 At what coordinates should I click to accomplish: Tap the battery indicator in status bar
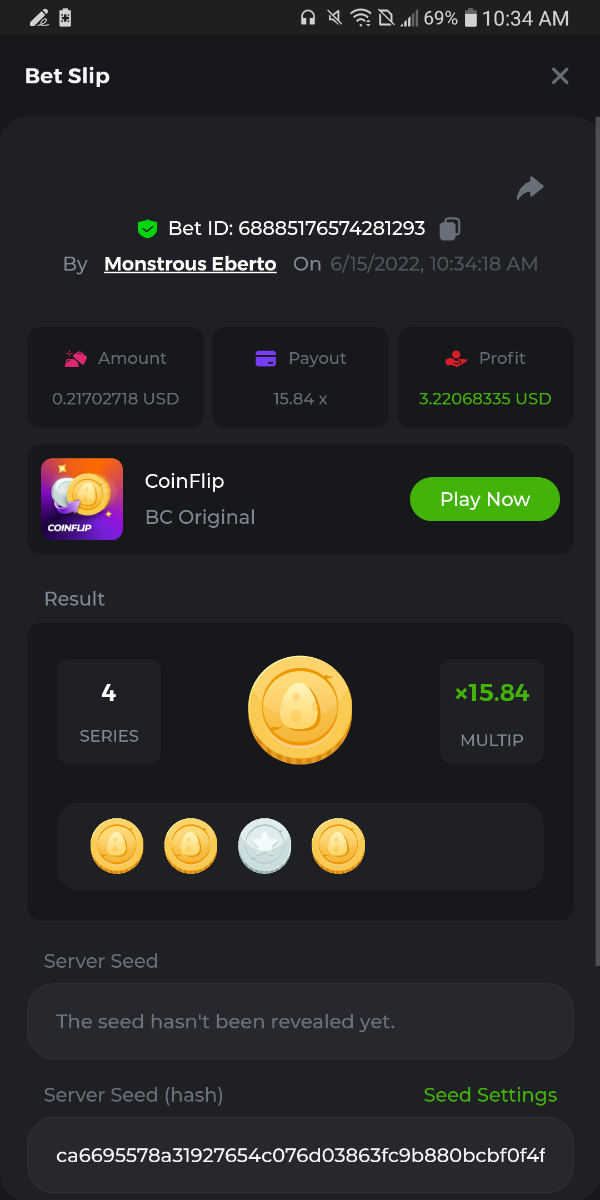click(x=470, y=18)
